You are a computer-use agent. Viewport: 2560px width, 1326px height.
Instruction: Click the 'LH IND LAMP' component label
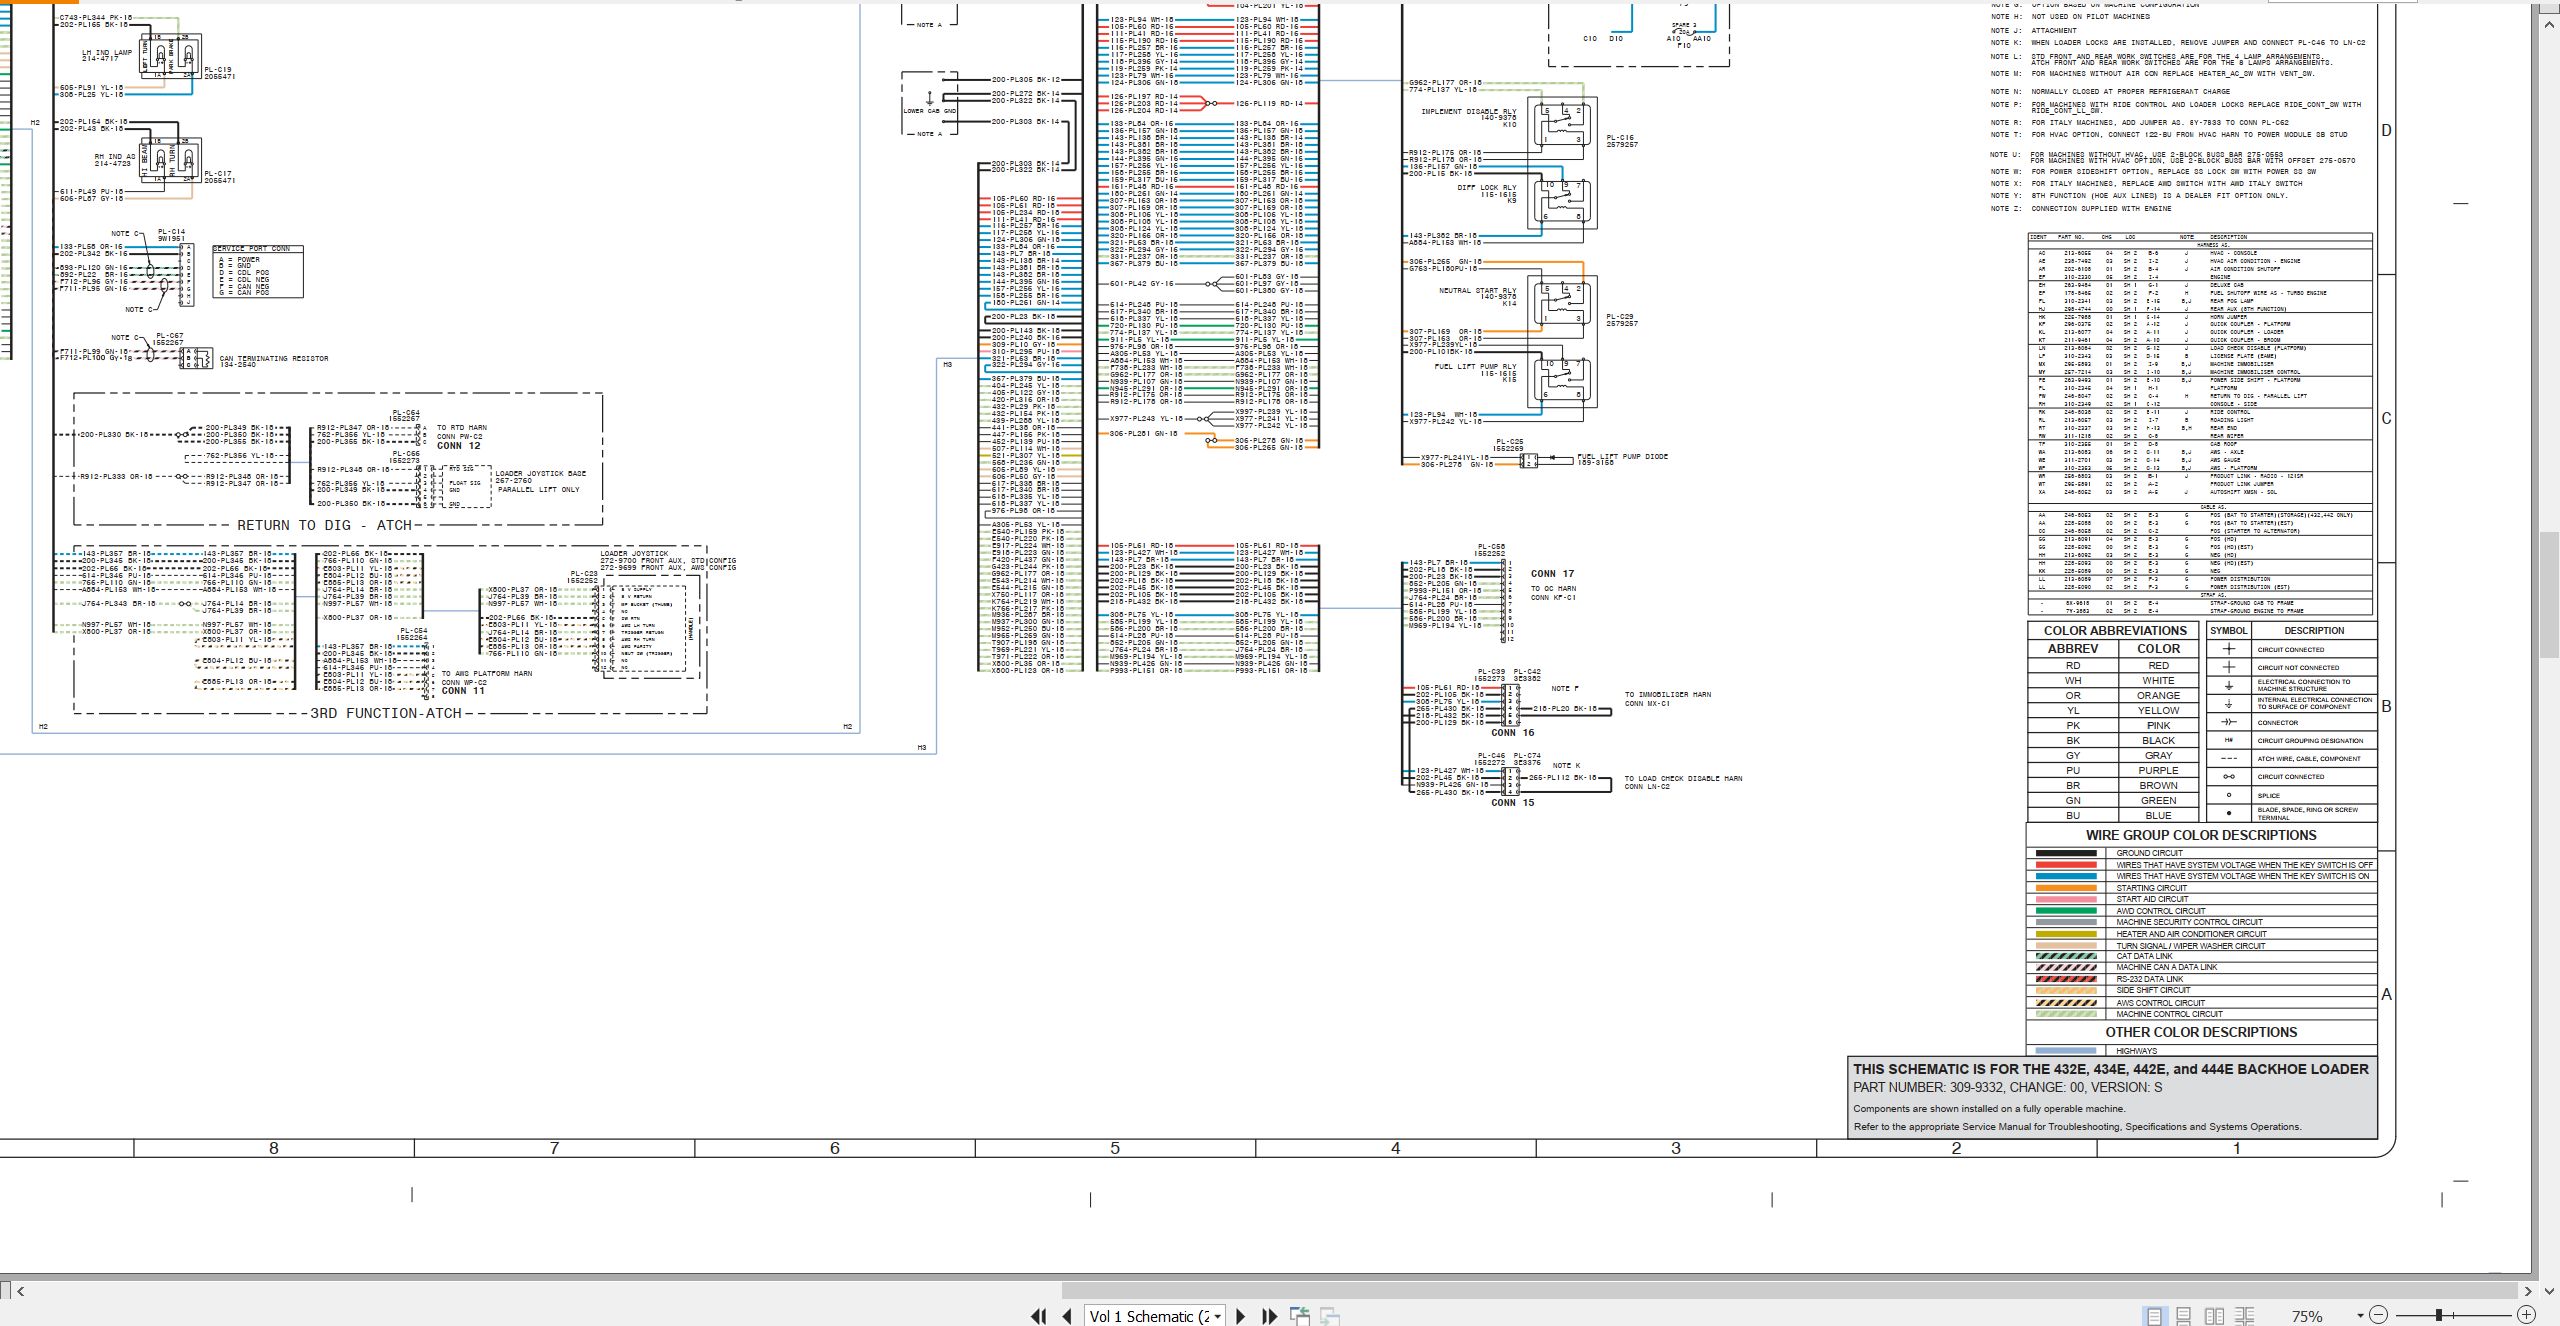tap(107, 52)
